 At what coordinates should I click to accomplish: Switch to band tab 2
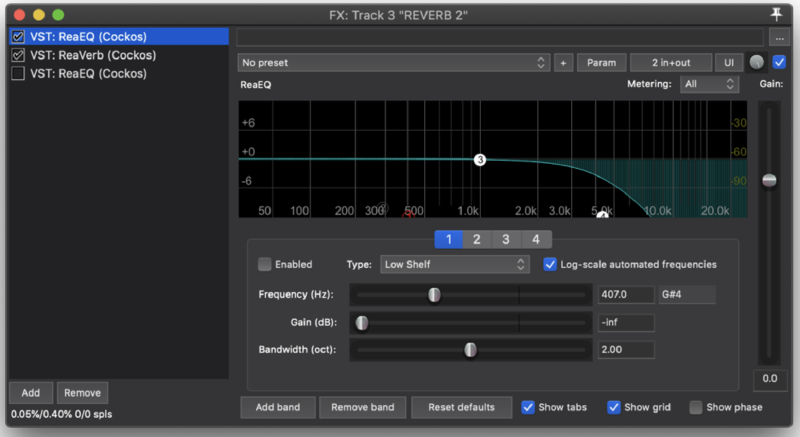[477, 239]
